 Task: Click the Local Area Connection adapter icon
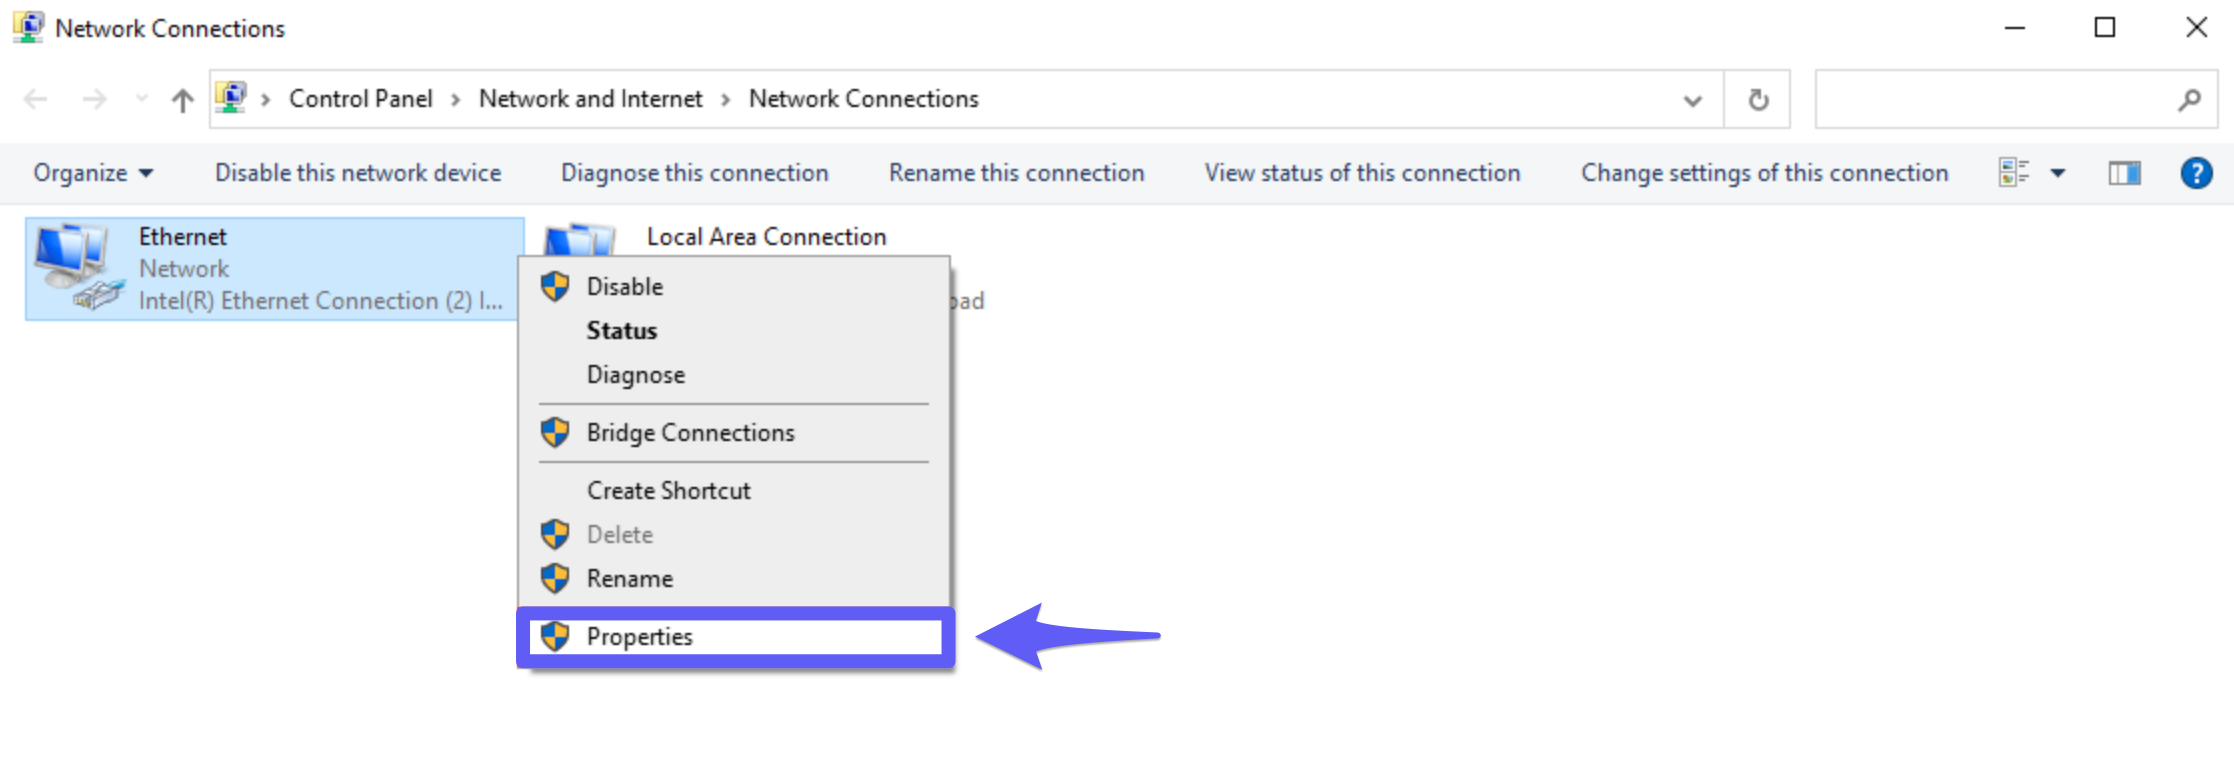pyautogui.click(x=579, y=240)
